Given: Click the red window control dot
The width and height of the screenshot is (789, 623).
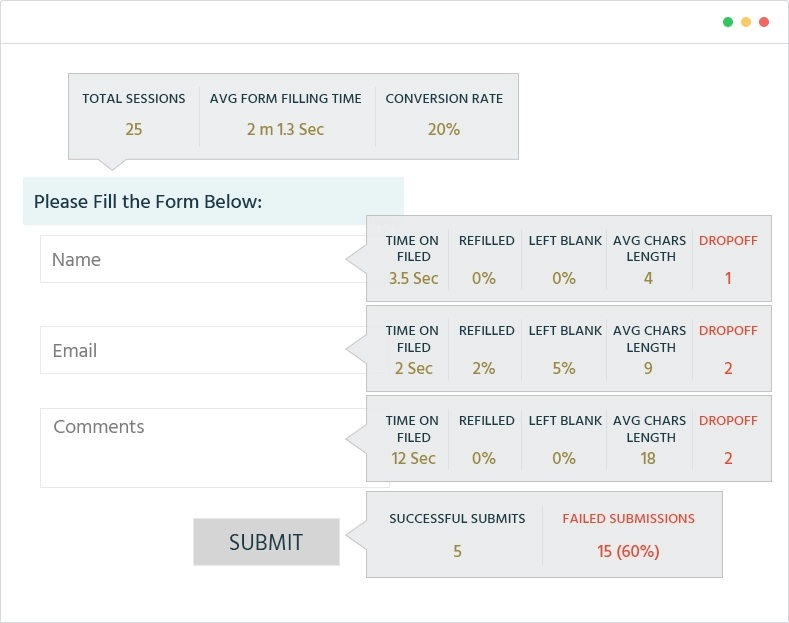Looking at the screenshot, I should (x=764, y=22).
